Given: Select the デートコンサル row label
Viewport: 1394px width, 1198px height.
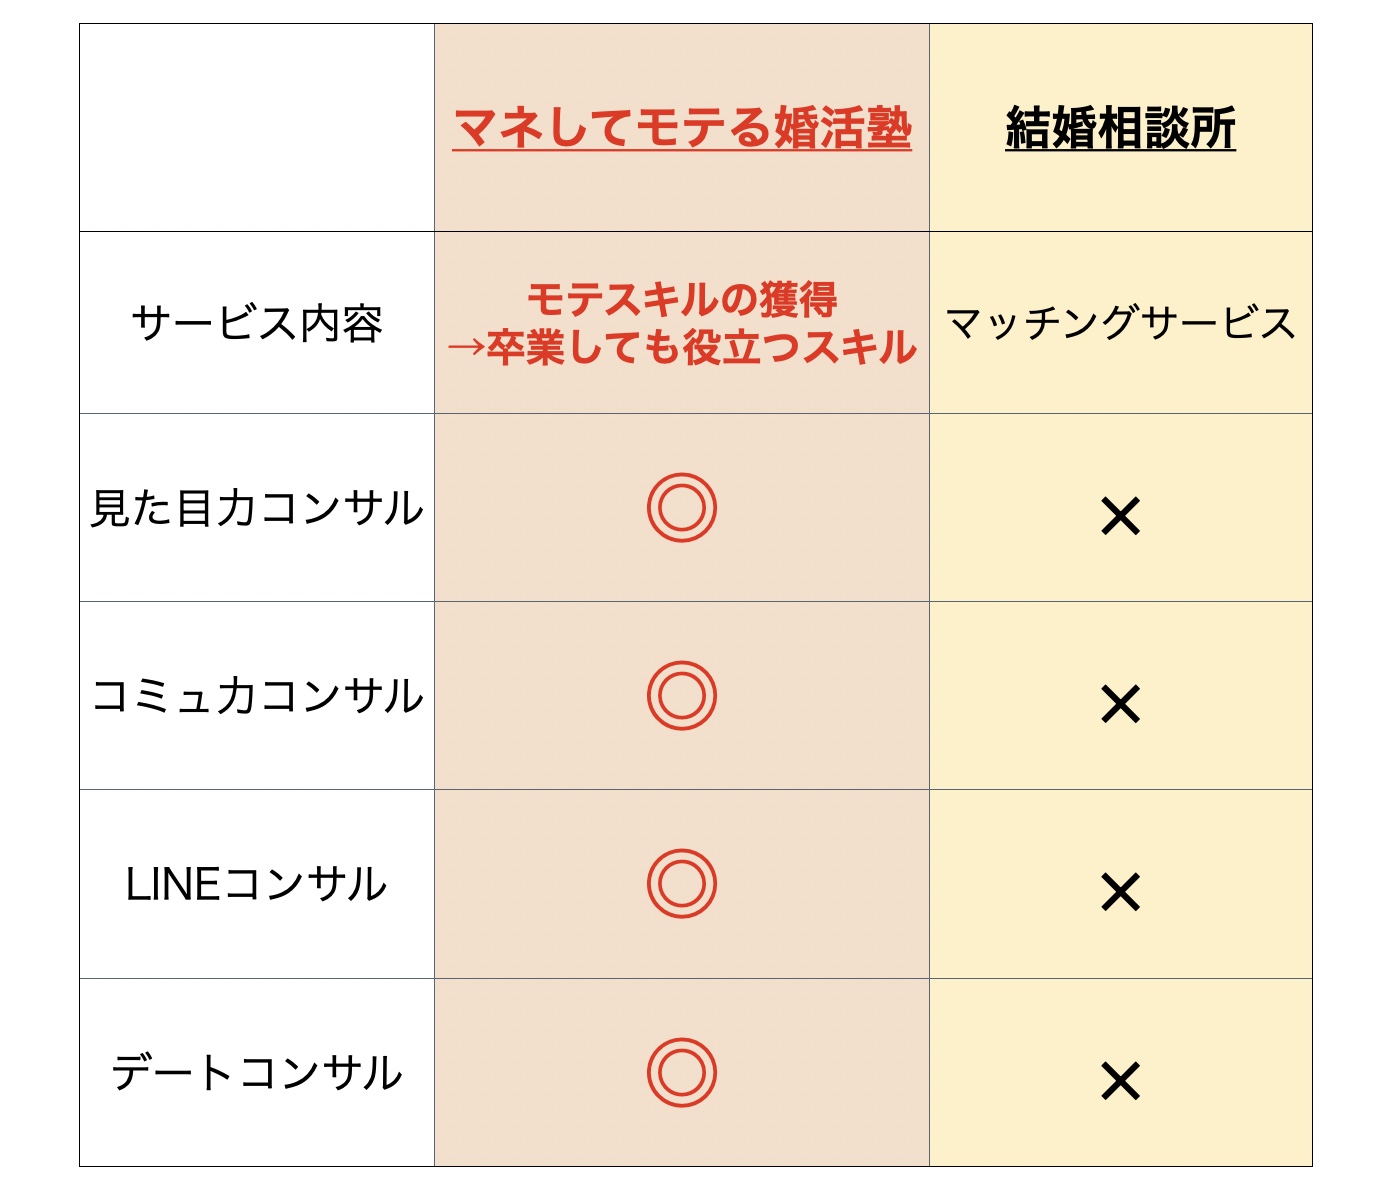Looking at the screenshot, I should coord(257,1072).
